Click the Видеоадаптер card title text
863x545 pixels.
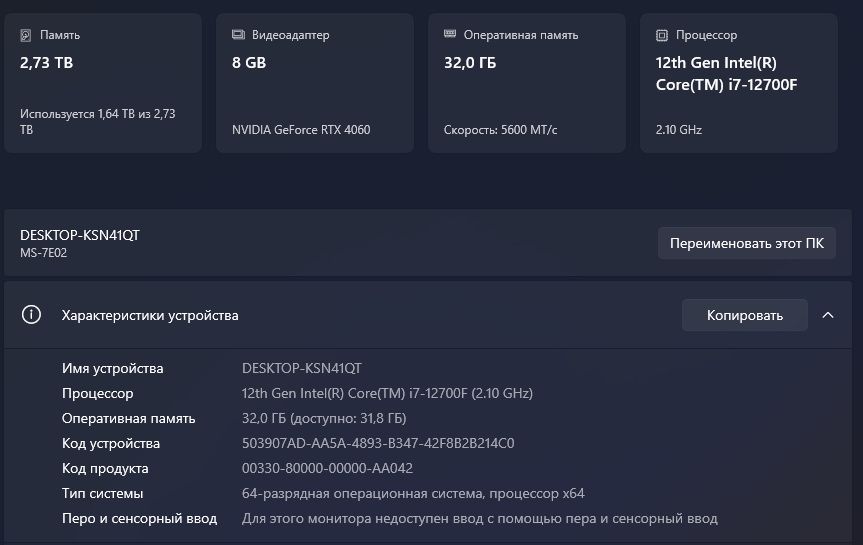291,35
